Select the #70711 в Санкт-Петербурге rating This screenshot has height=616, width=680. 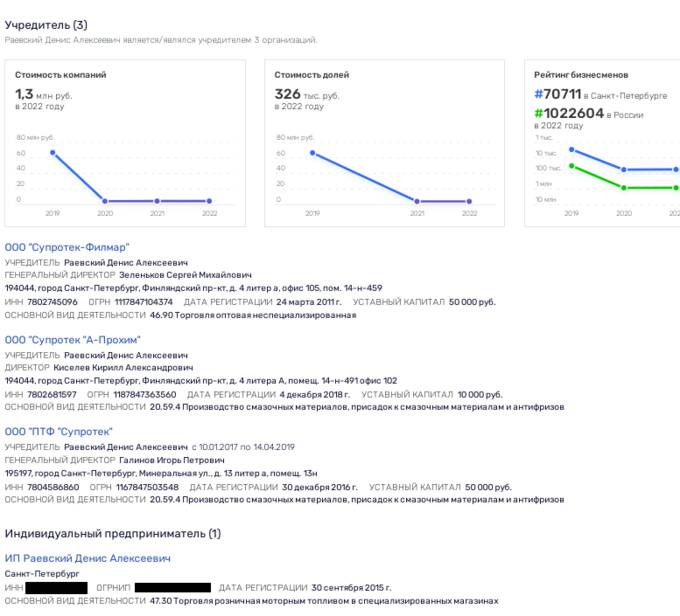(601, 94)
